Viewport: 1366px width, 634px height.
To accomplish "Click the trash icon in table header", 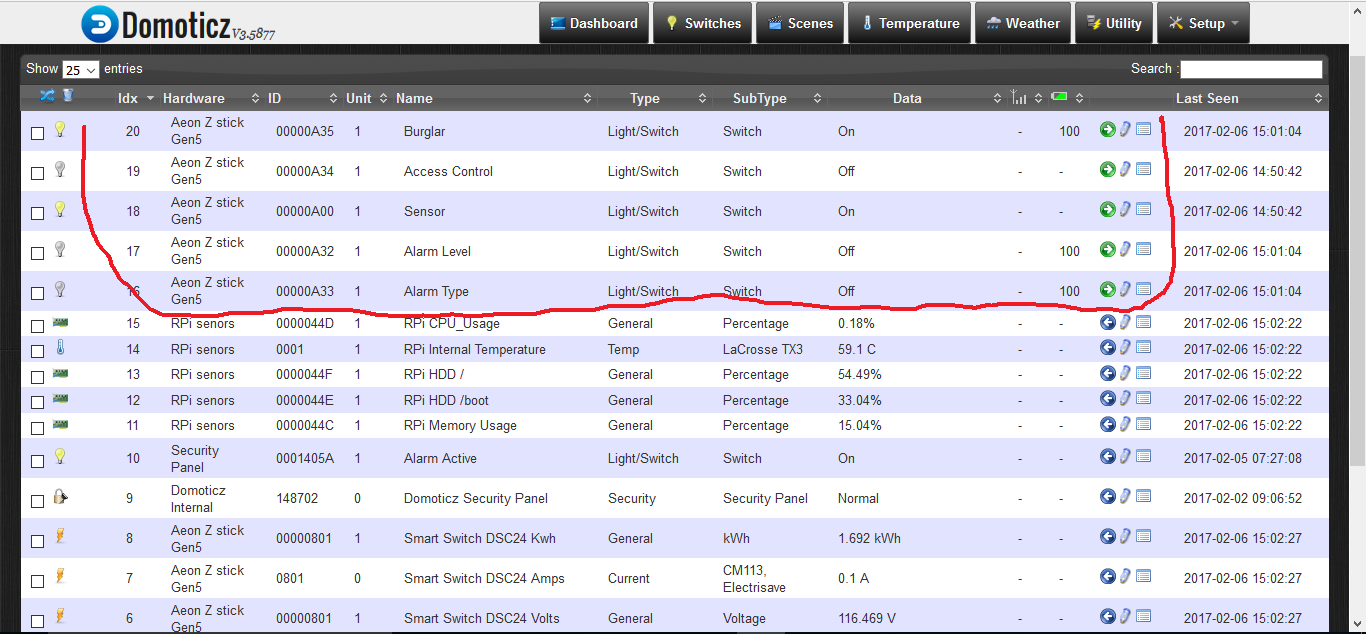I will pyautogui.click(x=68, y=96).
